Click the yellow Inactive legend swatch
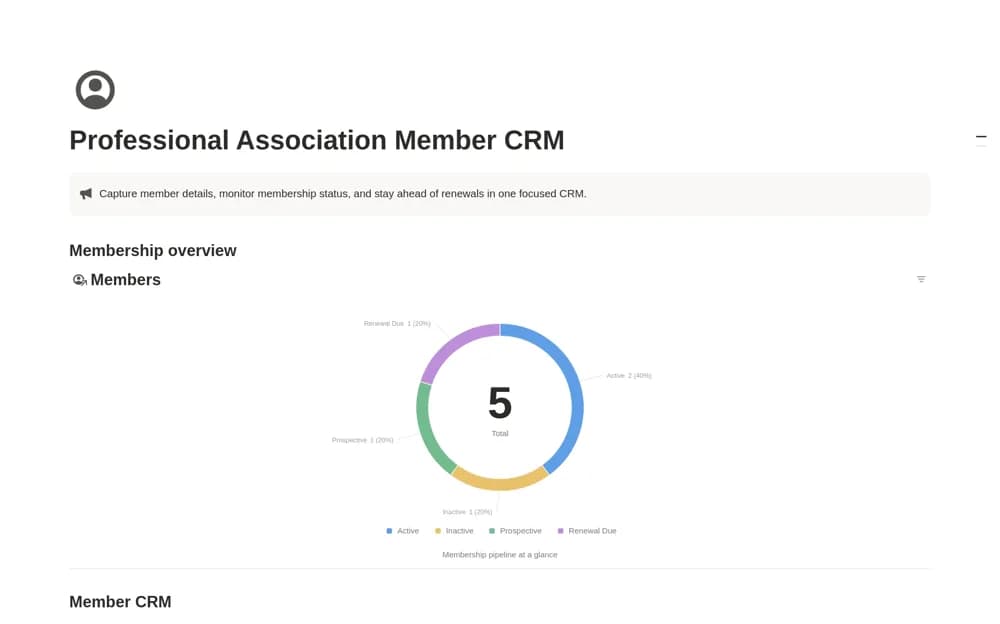 [438, 531]
